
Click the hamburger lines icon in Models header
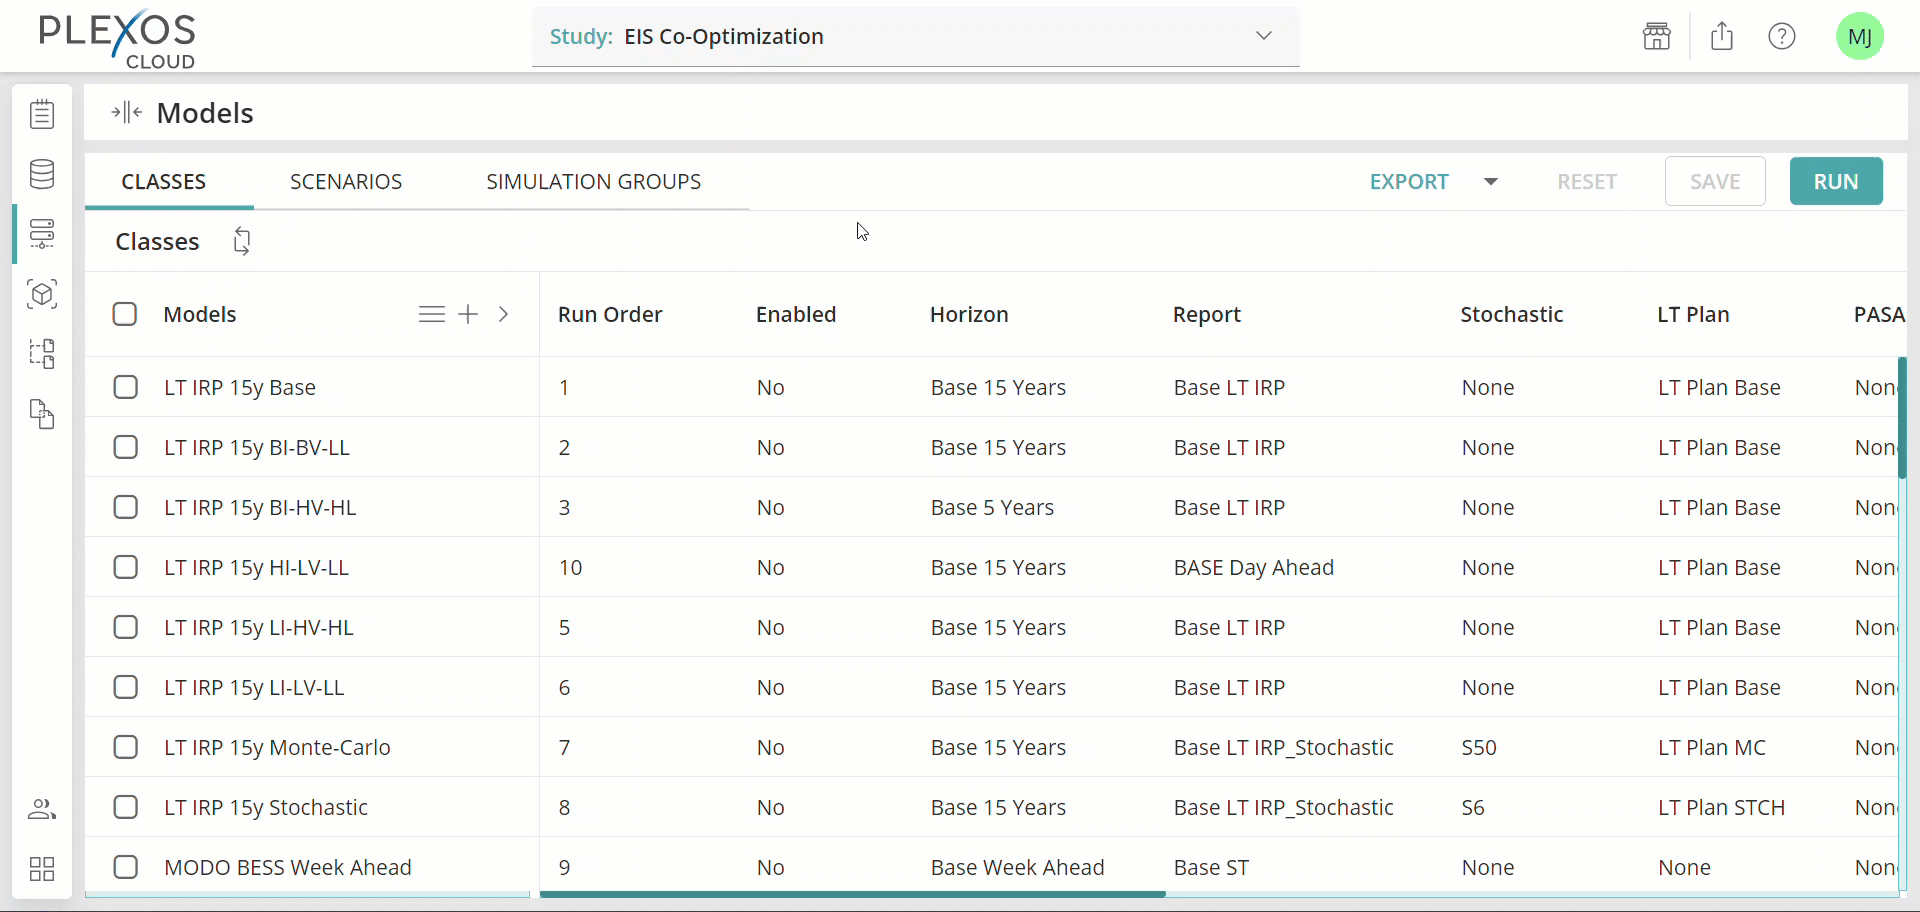[432, 314]
